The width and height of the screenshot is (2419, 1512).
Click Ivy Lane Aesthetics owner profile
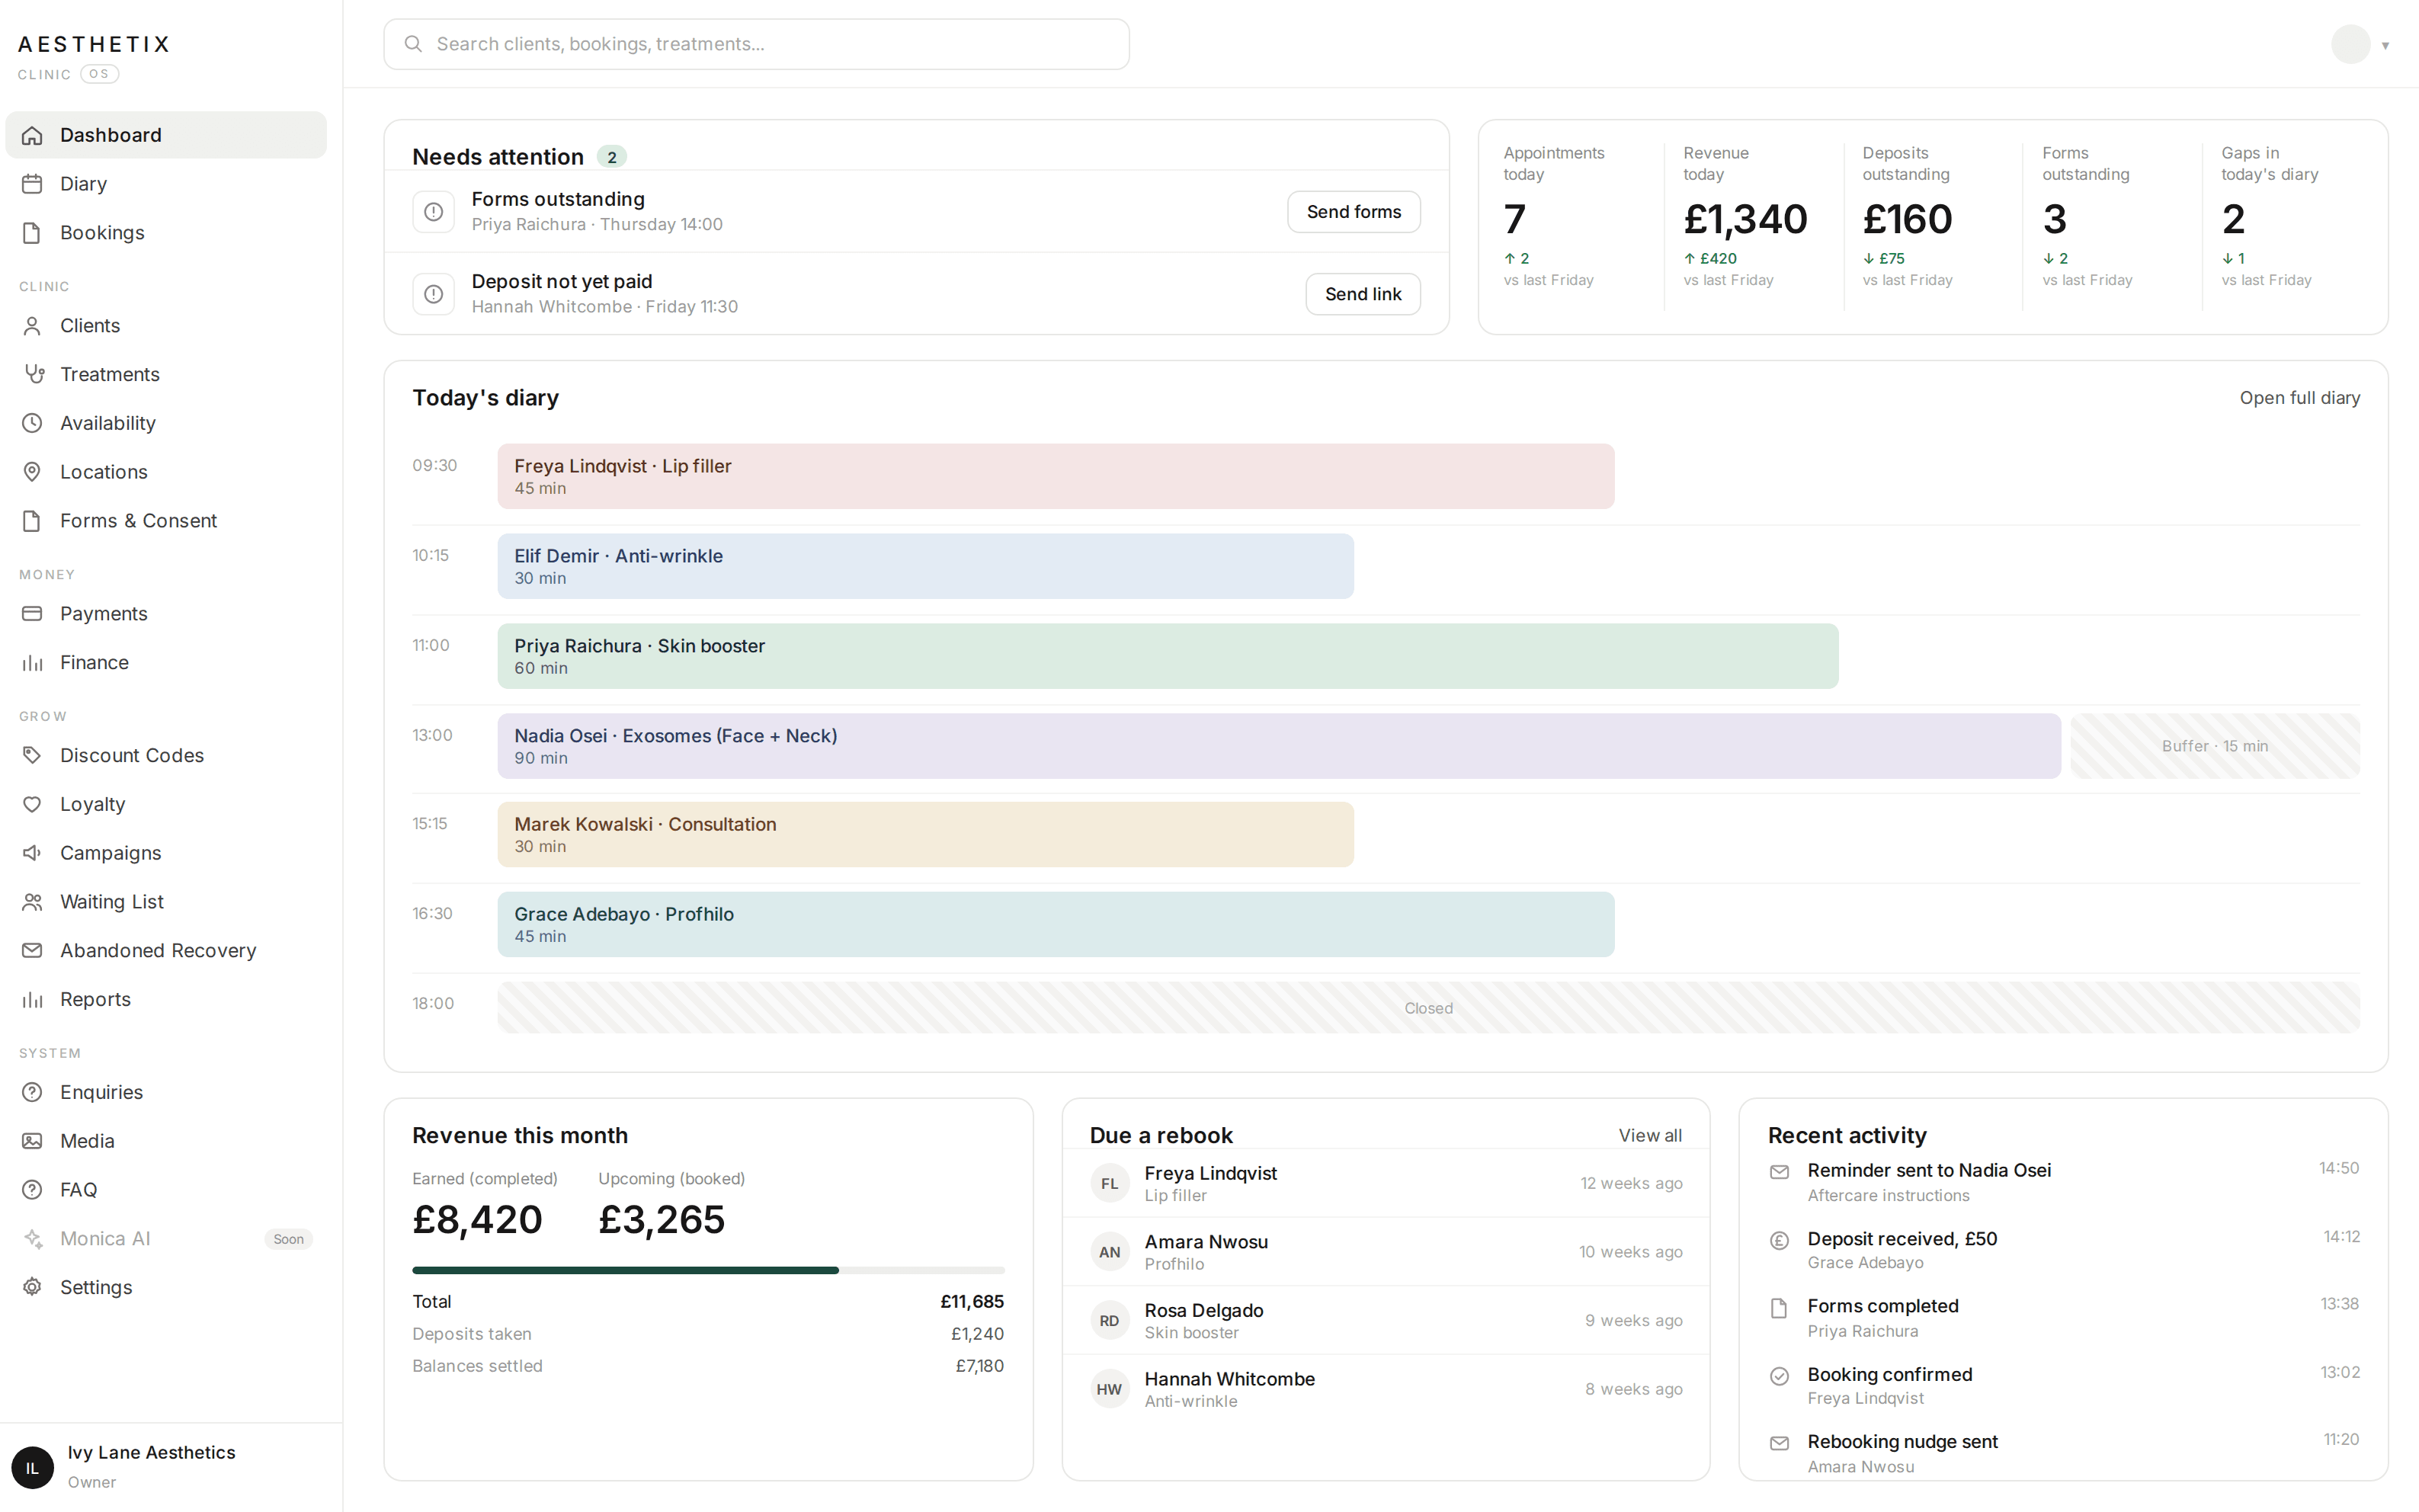coord(170,1467)
